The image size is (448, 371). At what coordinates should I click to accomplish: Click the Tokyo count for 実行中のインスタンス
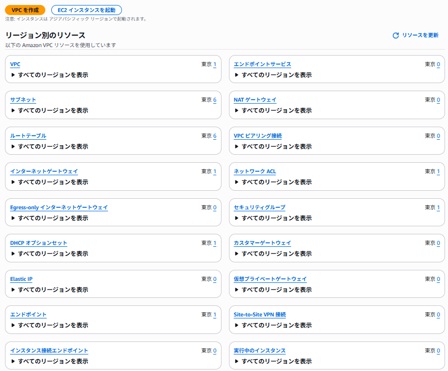(438, 351)
